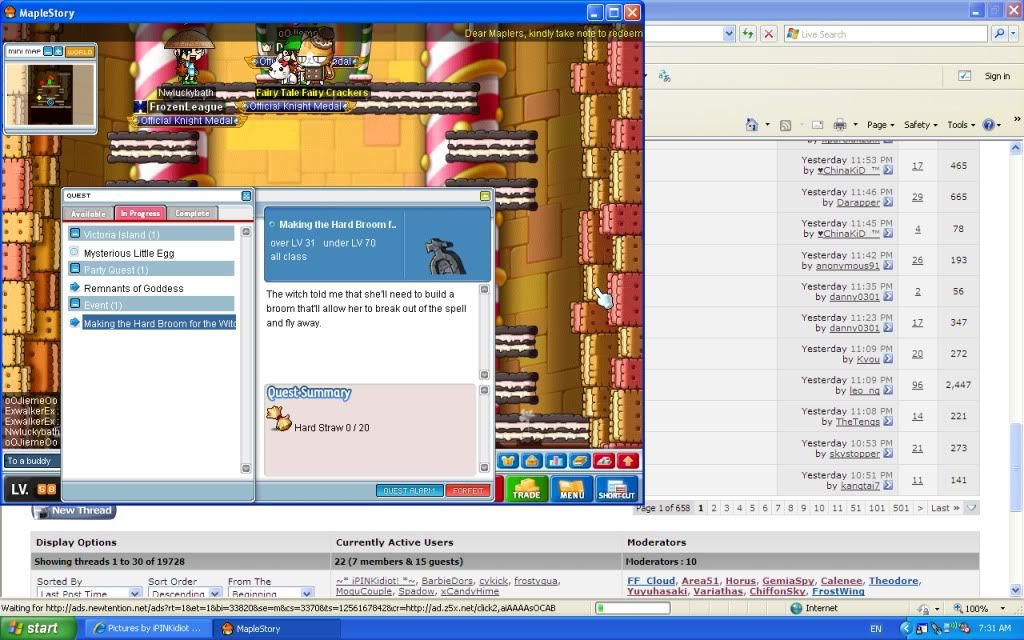Click the translate icon in the browser toolbar

[x=664, y=76]
